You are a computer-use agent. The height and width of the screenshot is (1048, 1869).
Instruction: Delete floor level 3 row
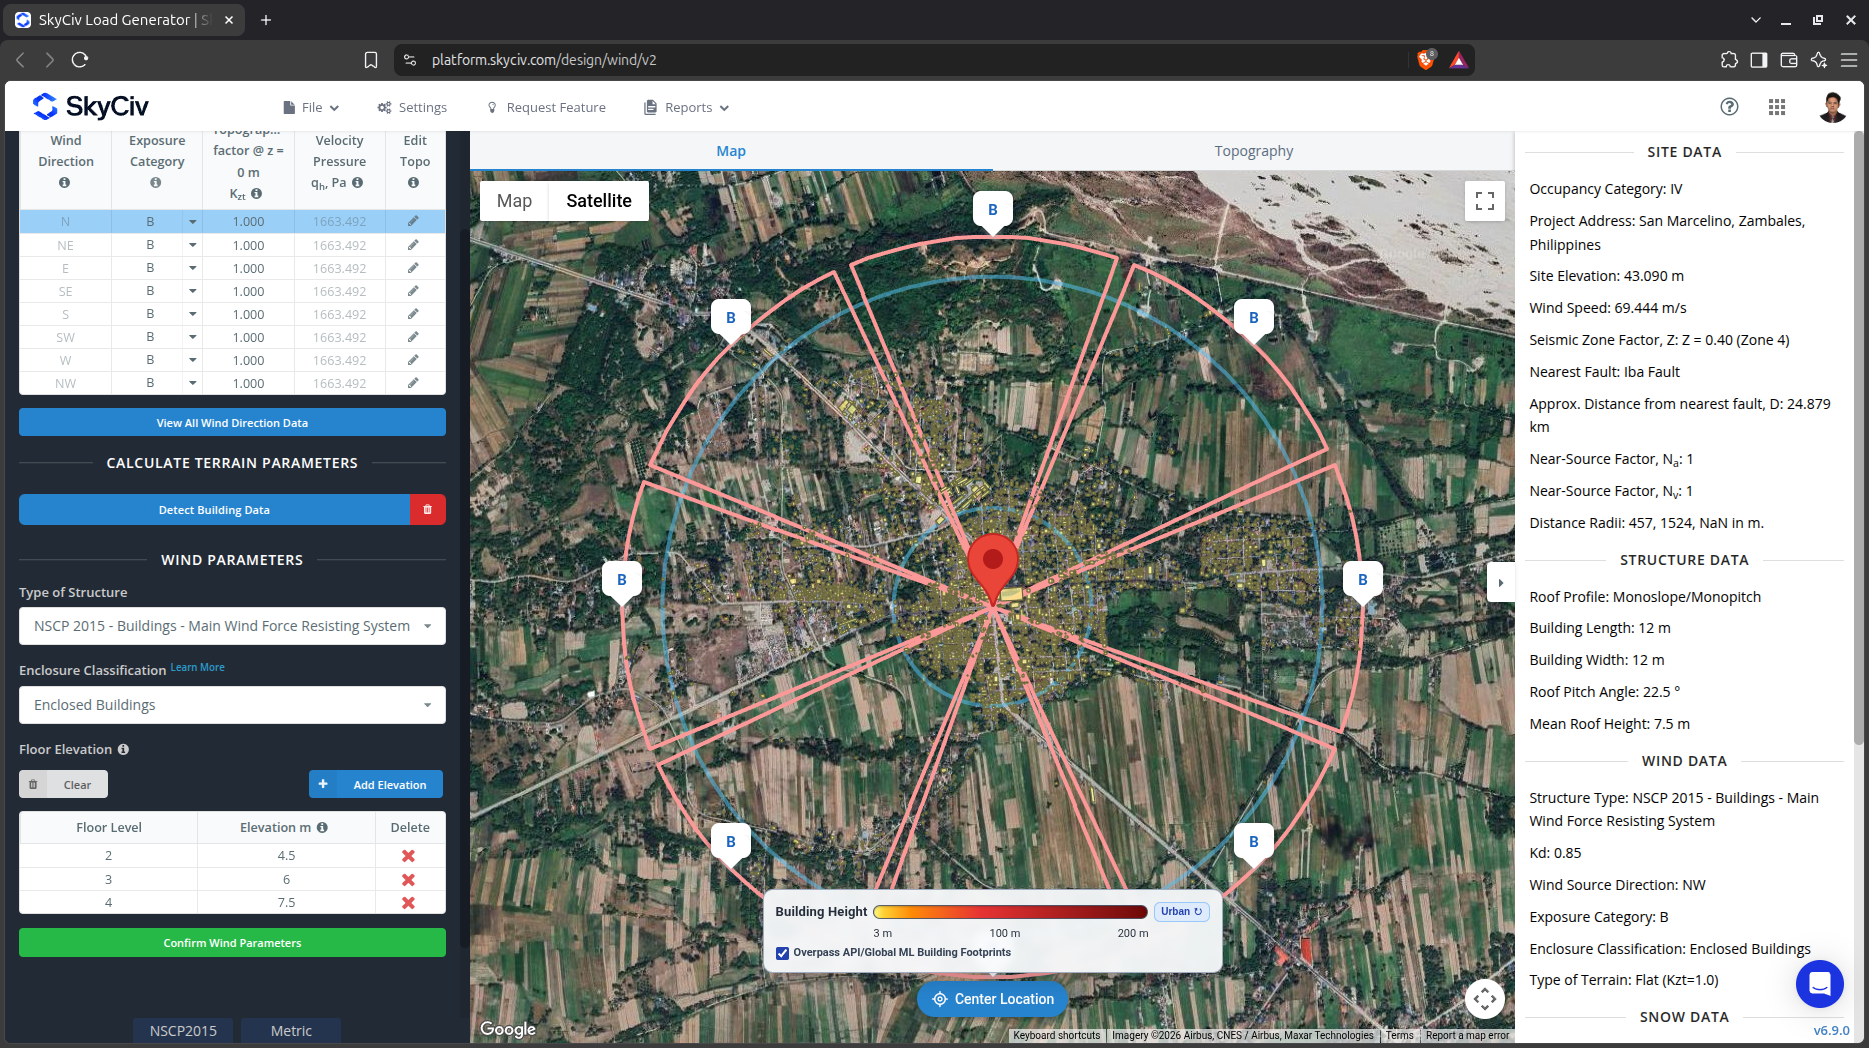pyautogui.click(x=408, y=880)
